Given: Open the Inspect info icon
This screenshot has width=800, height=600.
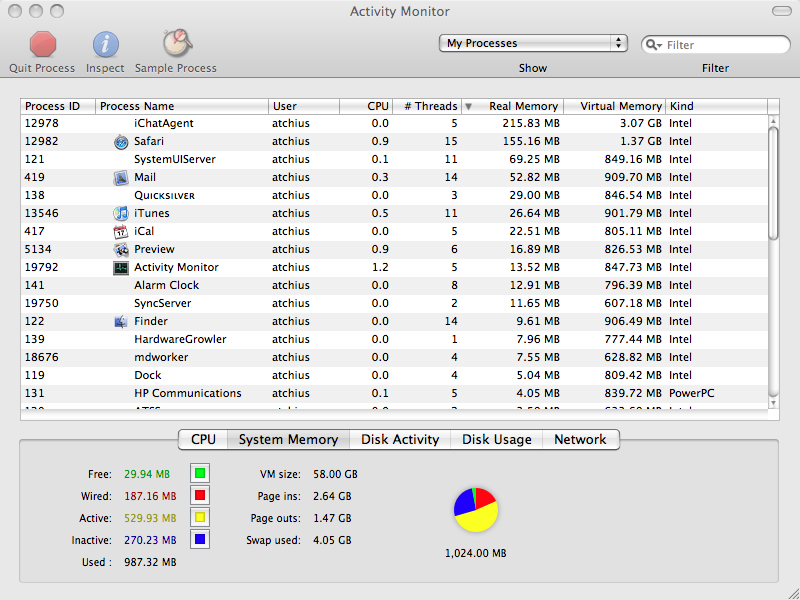Looking at the screenshot, I should click(x=105, y=44).
